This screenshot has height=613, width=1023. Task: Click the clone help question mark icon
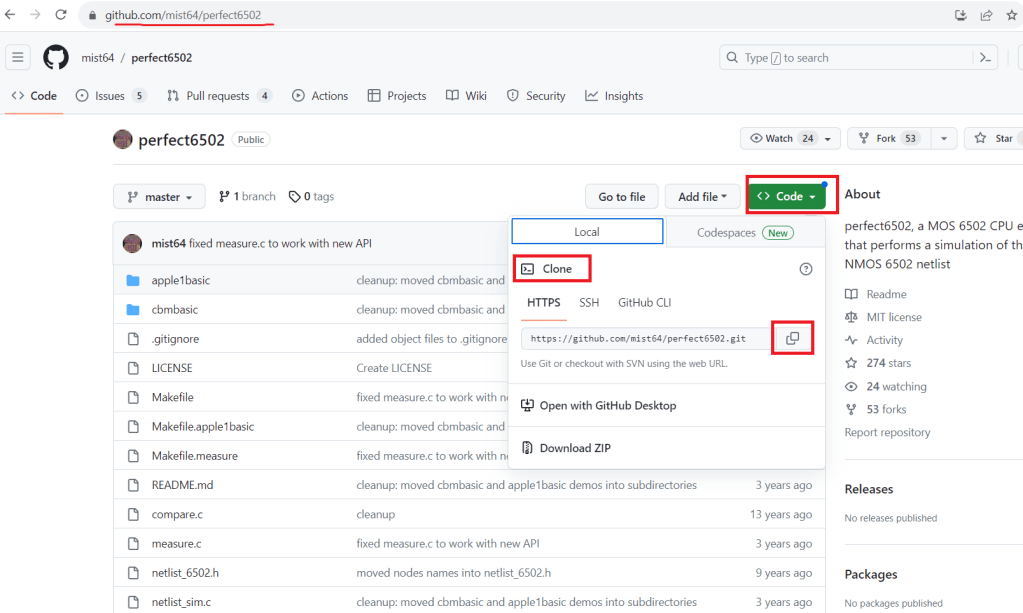point(806,269)
